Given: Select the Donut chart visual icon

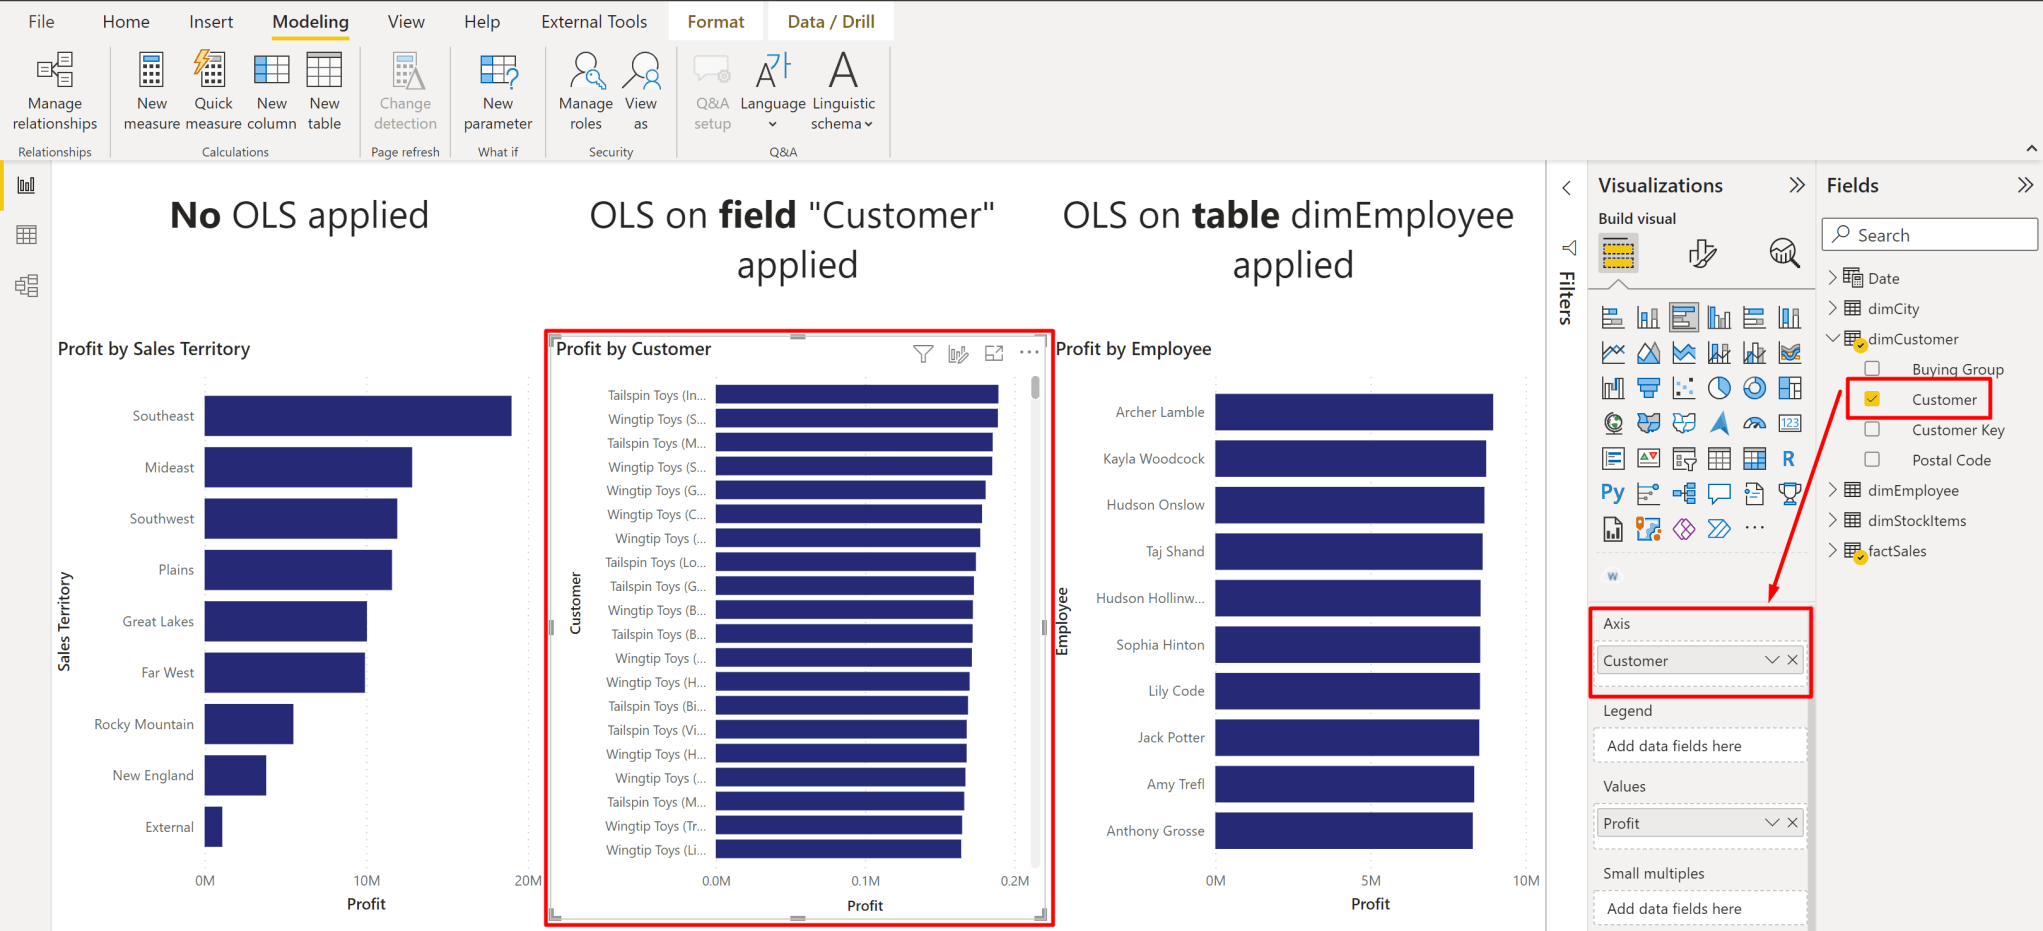Looking at the screenshot, I should click(1754, 388).
